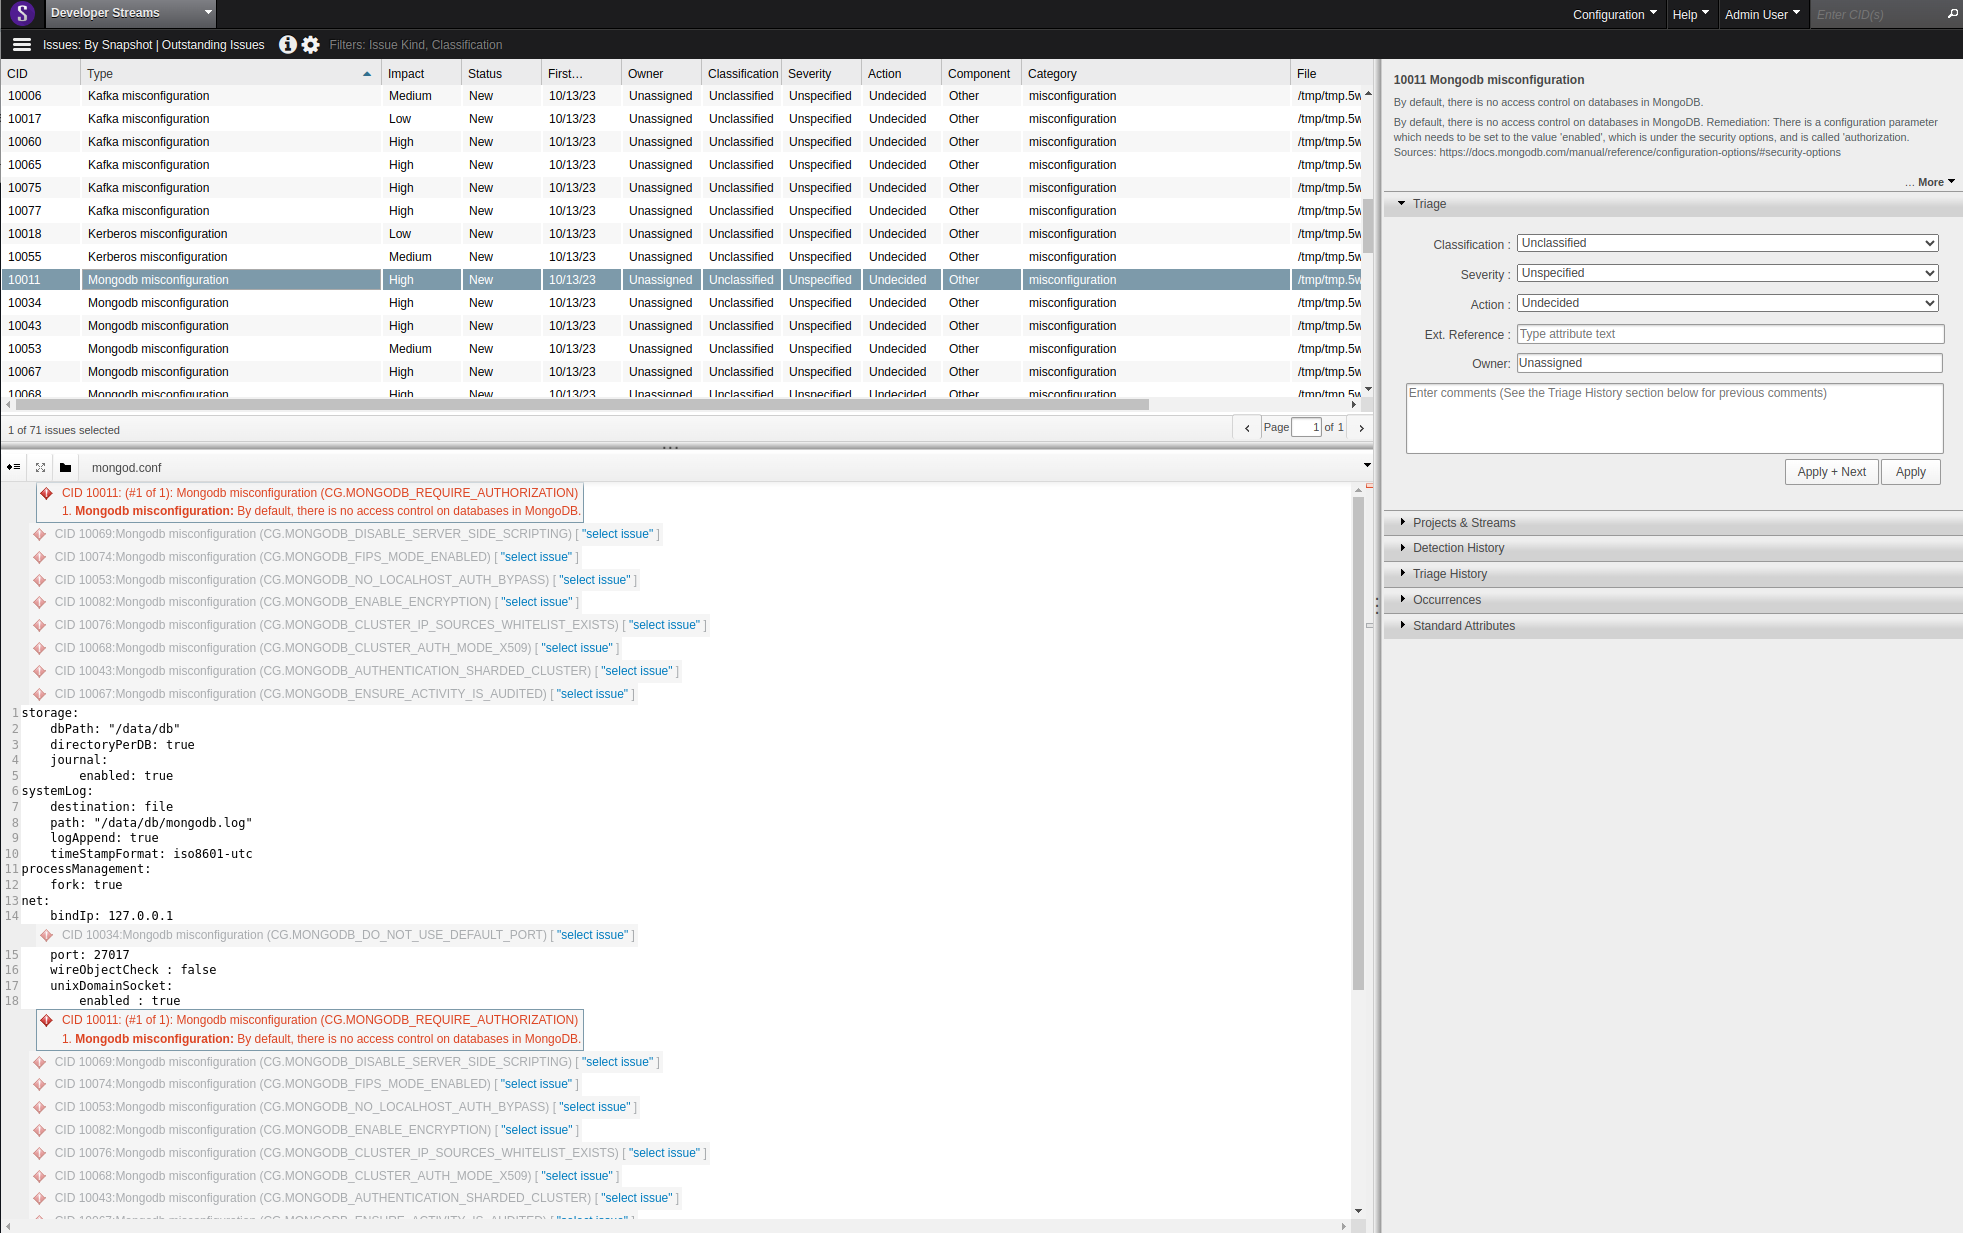The height and width of the screenshot is (1233, 1963).
Task: Select issue row CID 10055 Kerberos misconfiguration
Action: (680, 257)
